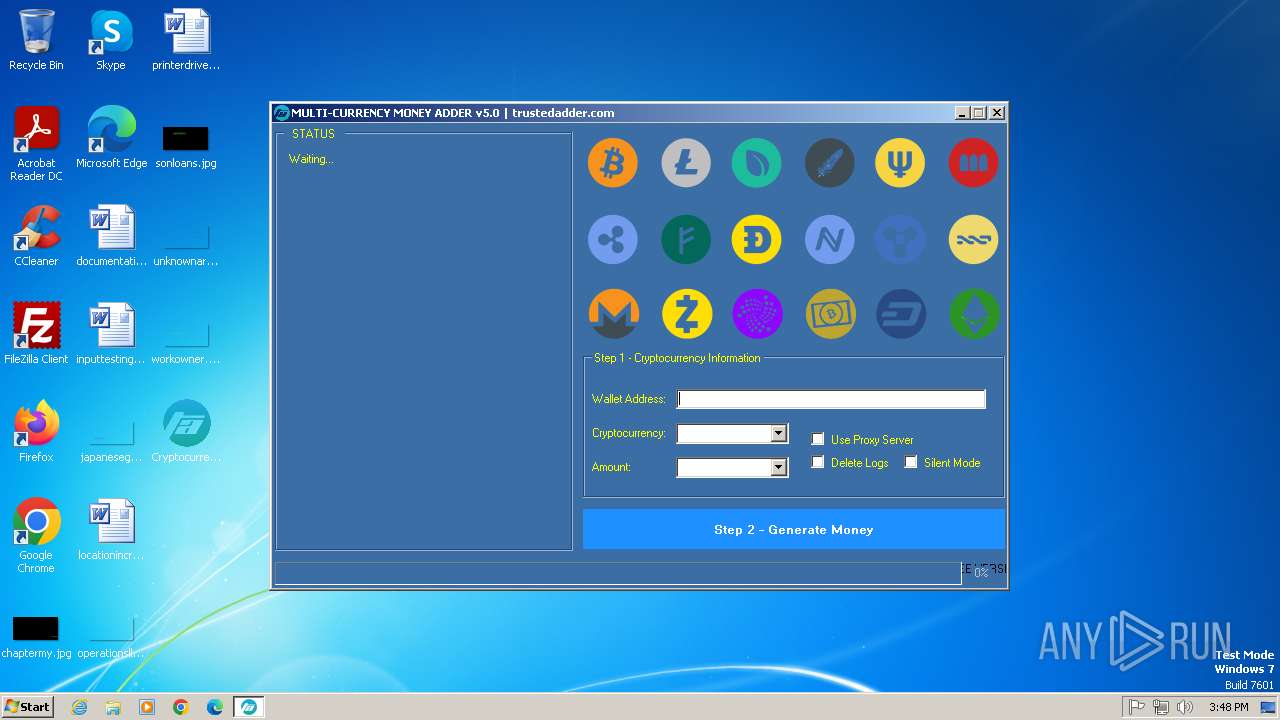
Task: Close the Money Adder window
Action: (997, 113)
